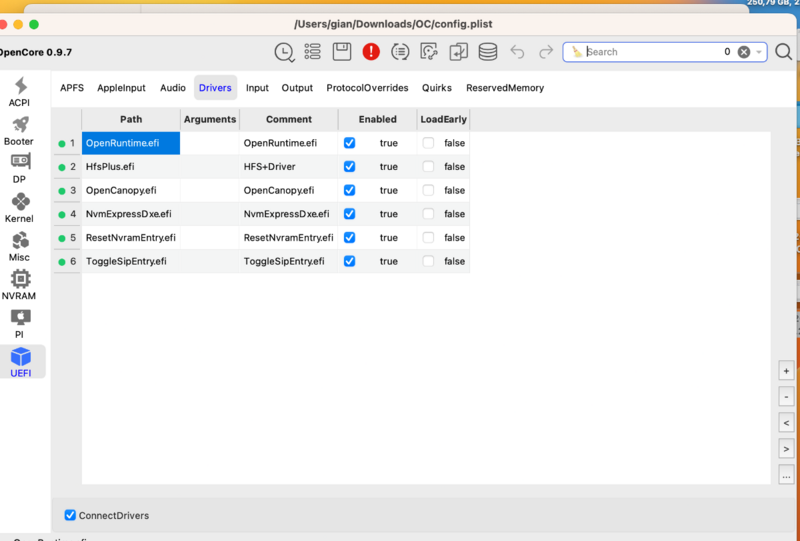Check LoadEarly for OpenCanopy.efi
Viewport: 800px width, 541px height.
tap(429, 190)
